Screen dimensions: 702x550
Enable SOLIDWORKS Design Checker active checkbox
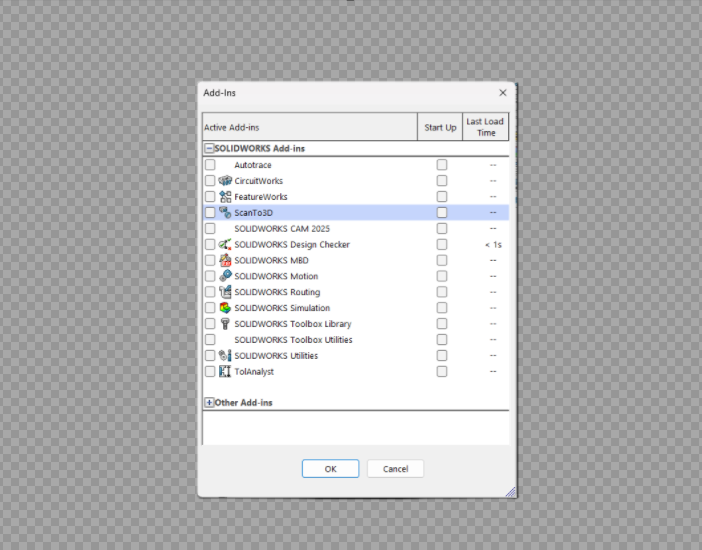(210, 245)
